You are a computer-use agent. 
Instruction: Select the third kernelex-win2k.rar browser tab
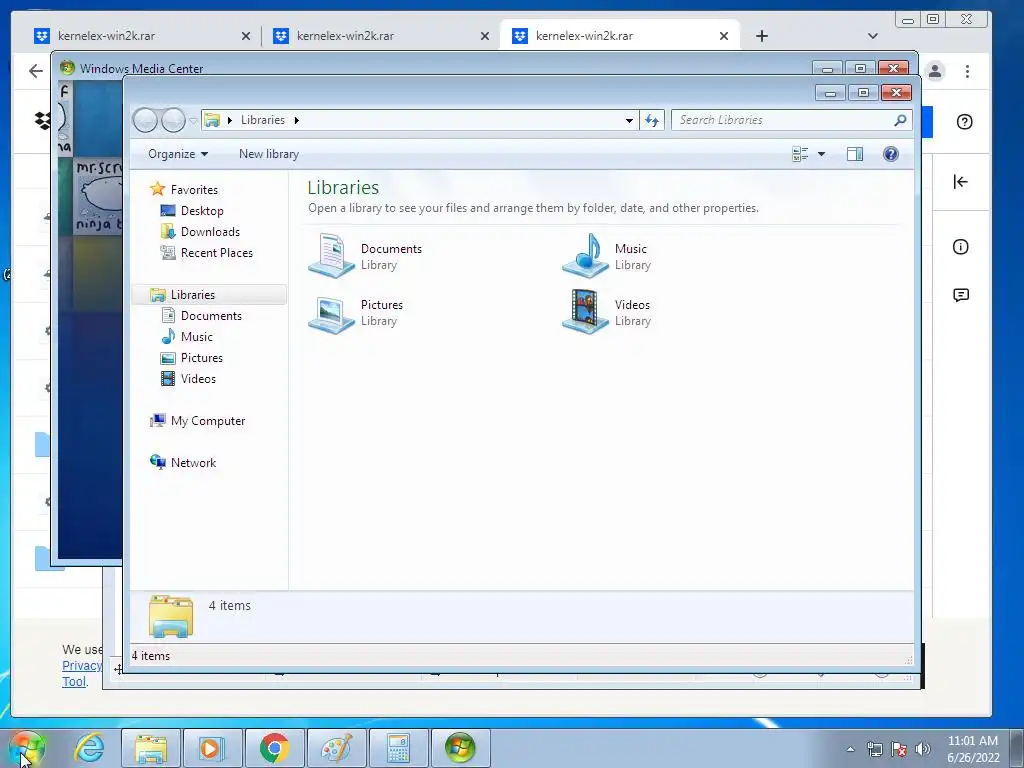coord(620,36)
